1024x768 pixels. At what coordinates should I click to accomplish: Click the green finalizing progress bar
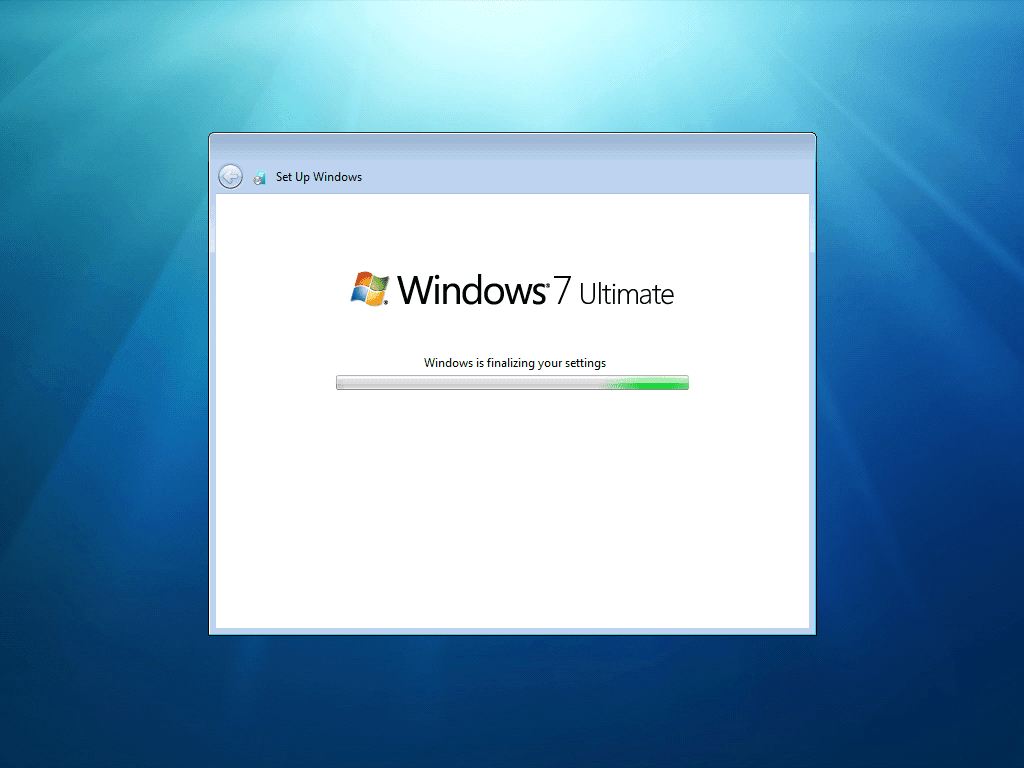pos(512,383)
